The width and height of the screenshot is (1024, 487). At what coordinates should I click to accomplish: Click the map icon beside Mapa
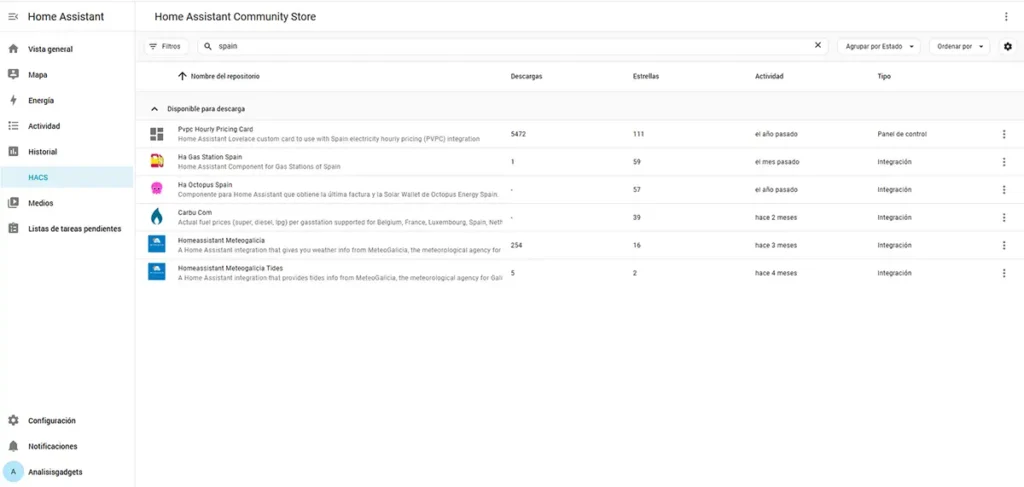coord(13,74)
